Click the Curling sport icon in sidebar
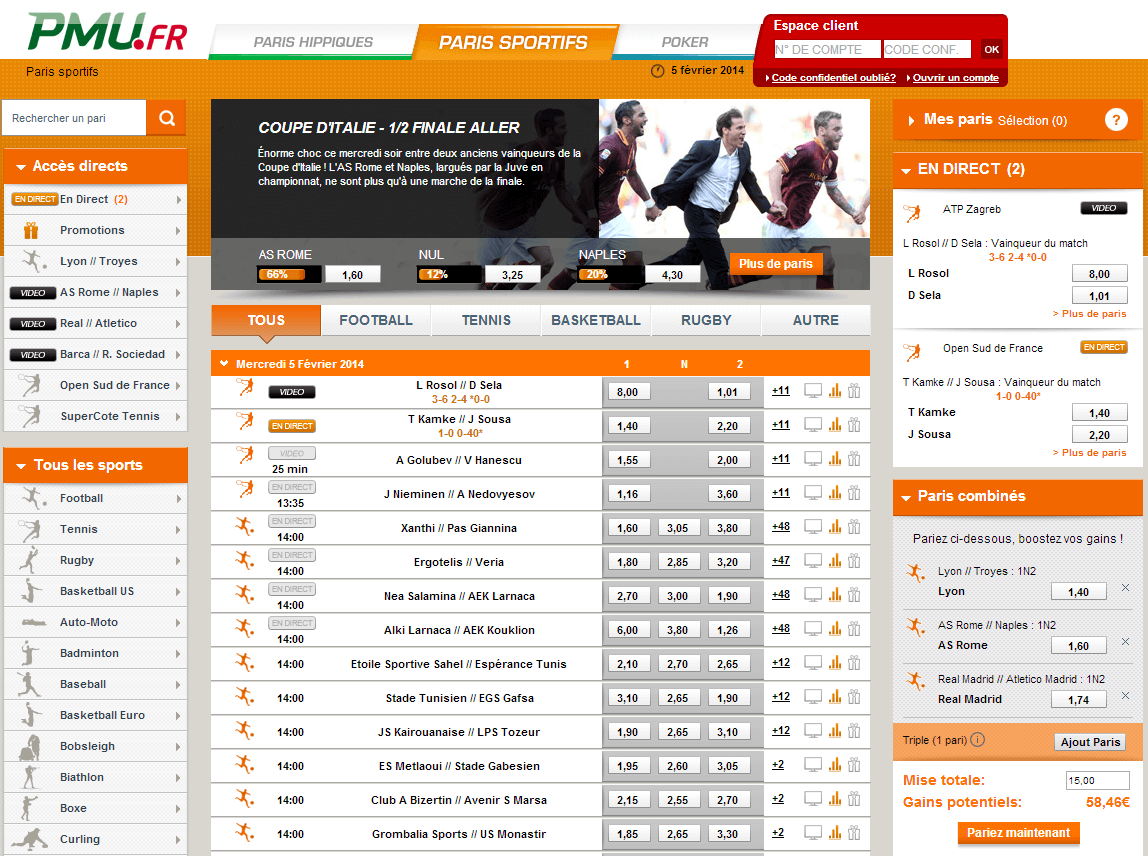This screenshot has width=1148, height=856. [x=29, y=839]
